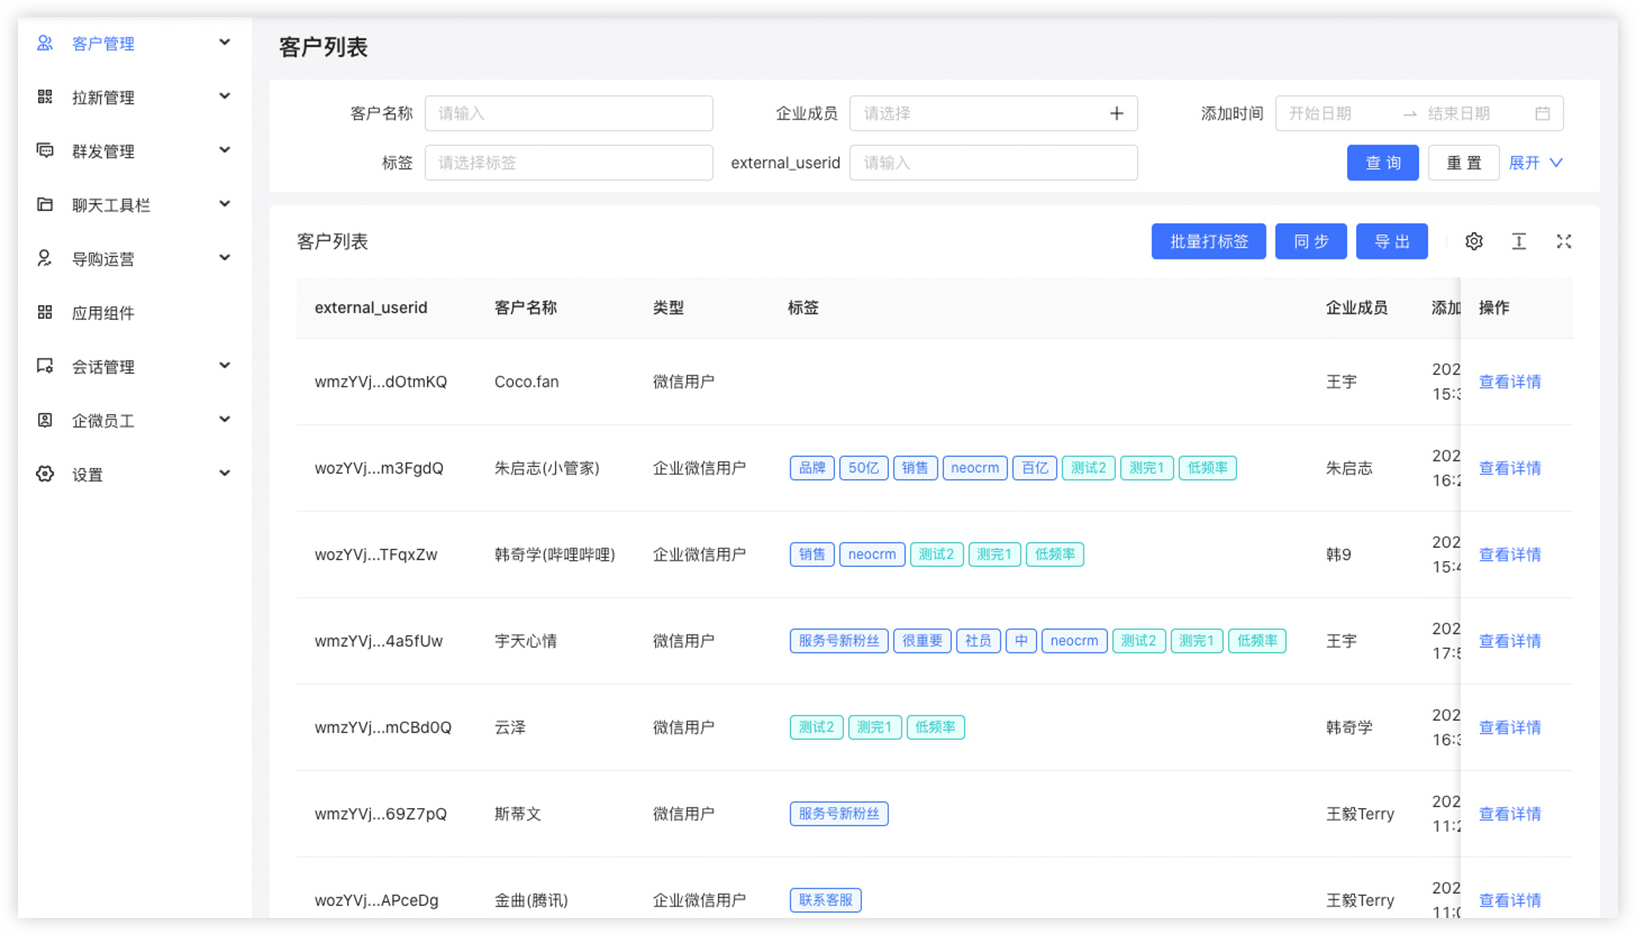Expand the 群发管理 menu chevron
The height and width of the screenshot is (935, 1636).
[x=225, y=150]
